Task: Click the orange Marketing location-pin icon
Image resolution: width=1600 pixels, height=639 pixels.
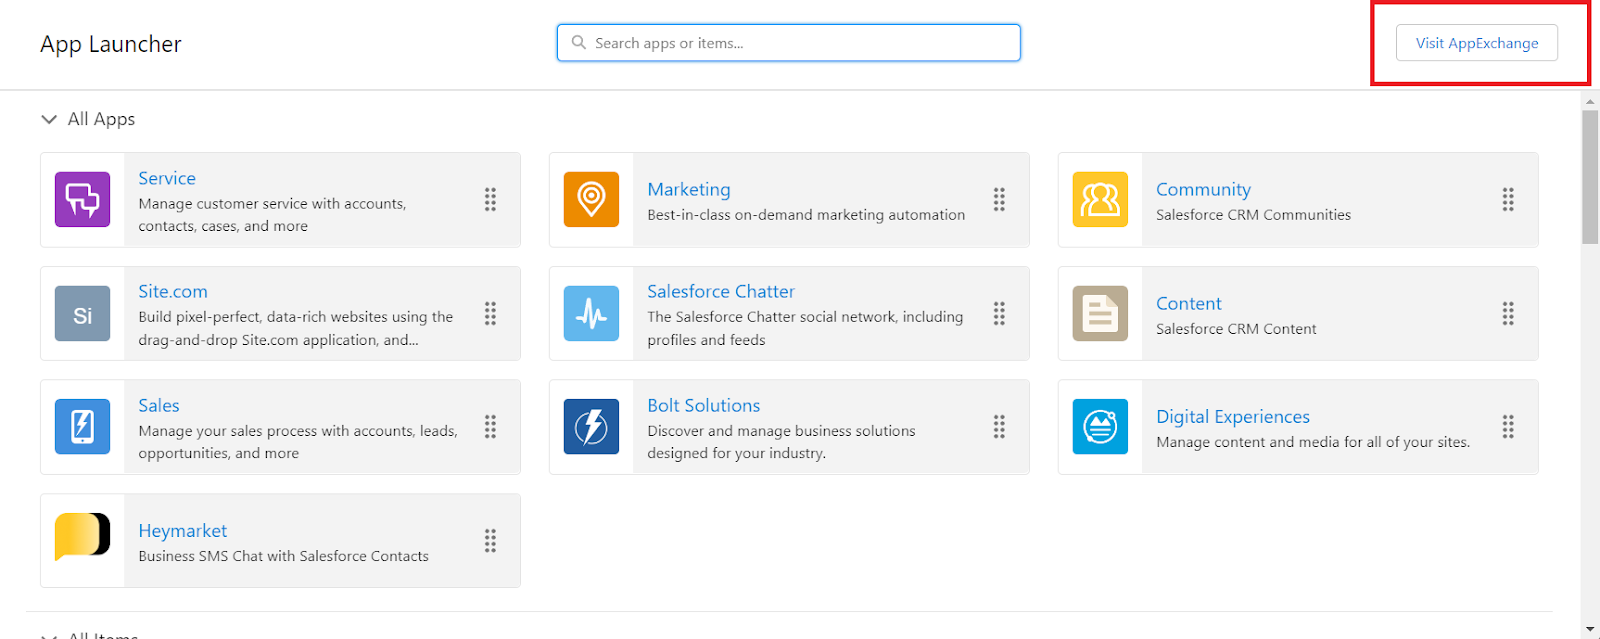Action: [x=591, y=200]
